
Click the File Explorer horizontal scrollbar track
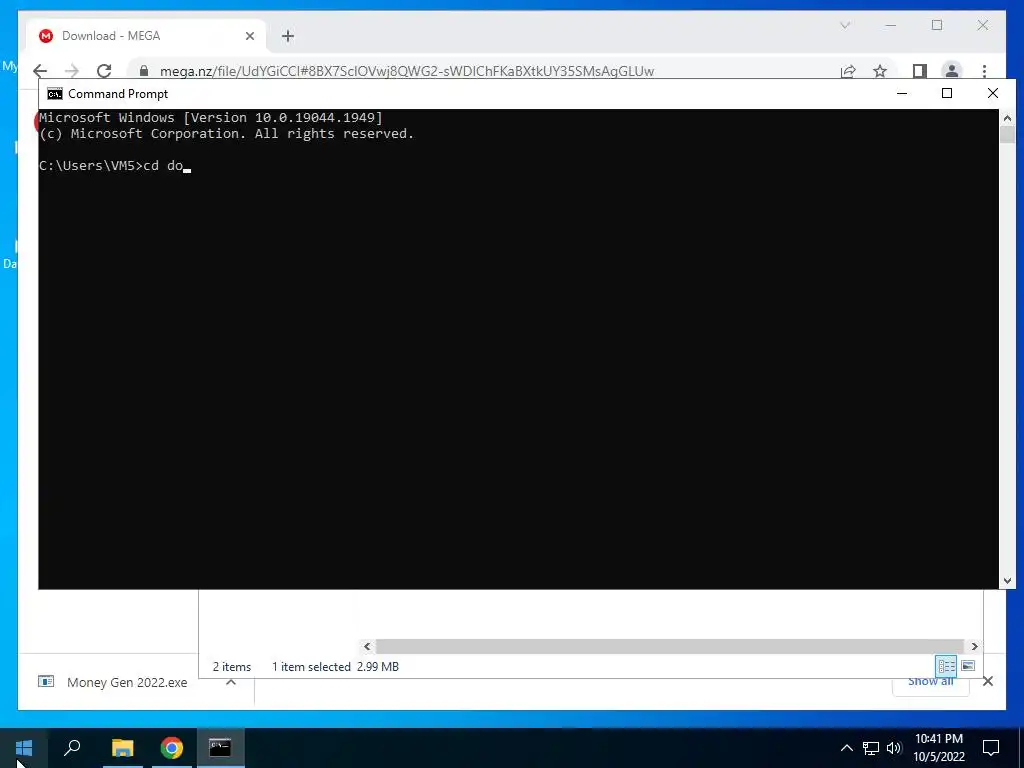point(670,647)
